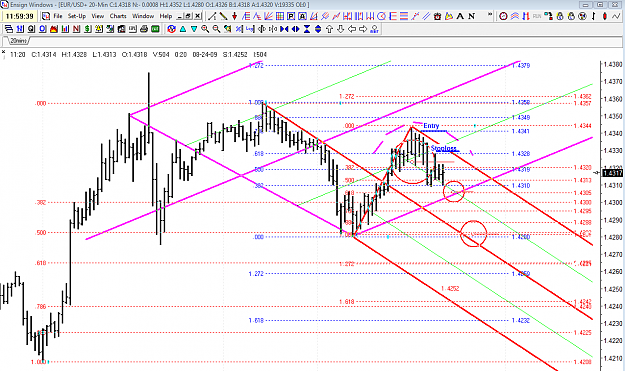Open the Set-Up menu
Screen dimensions: 625x371
[77, 16]
